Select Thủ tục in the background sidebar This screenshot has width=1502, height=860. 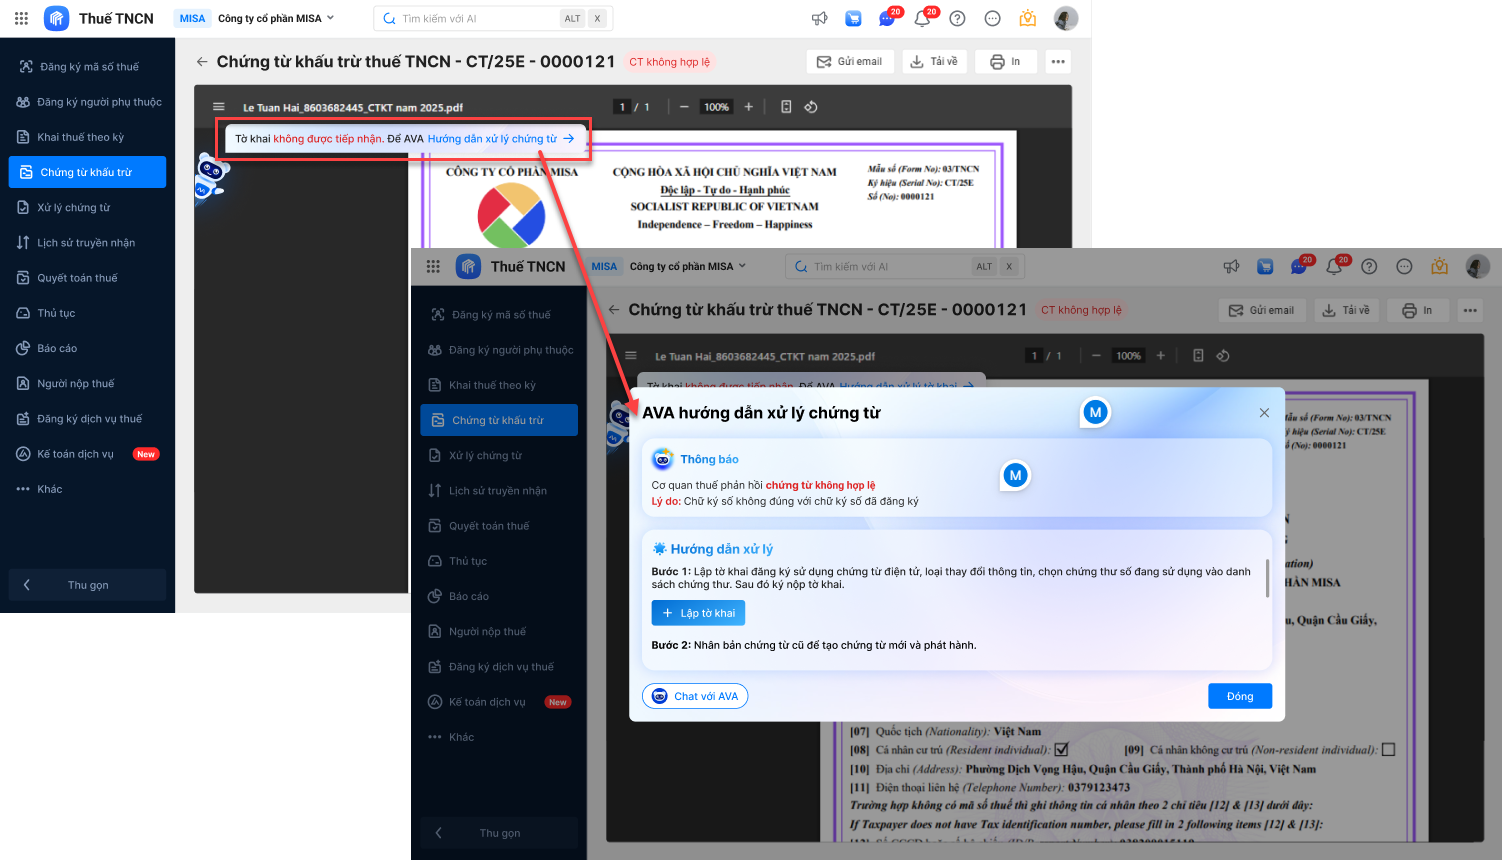coord(87,313)
